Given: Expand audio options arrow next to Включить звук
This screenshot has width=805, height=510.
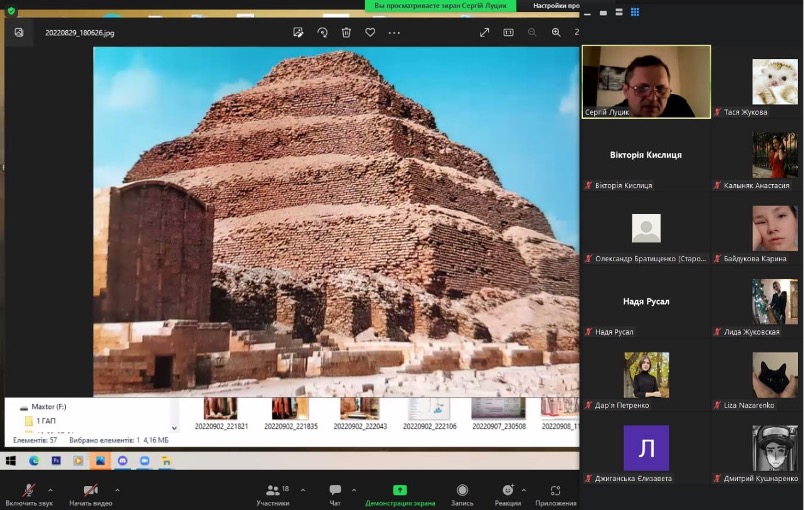Looking at the screenshot, I should 50,490.
